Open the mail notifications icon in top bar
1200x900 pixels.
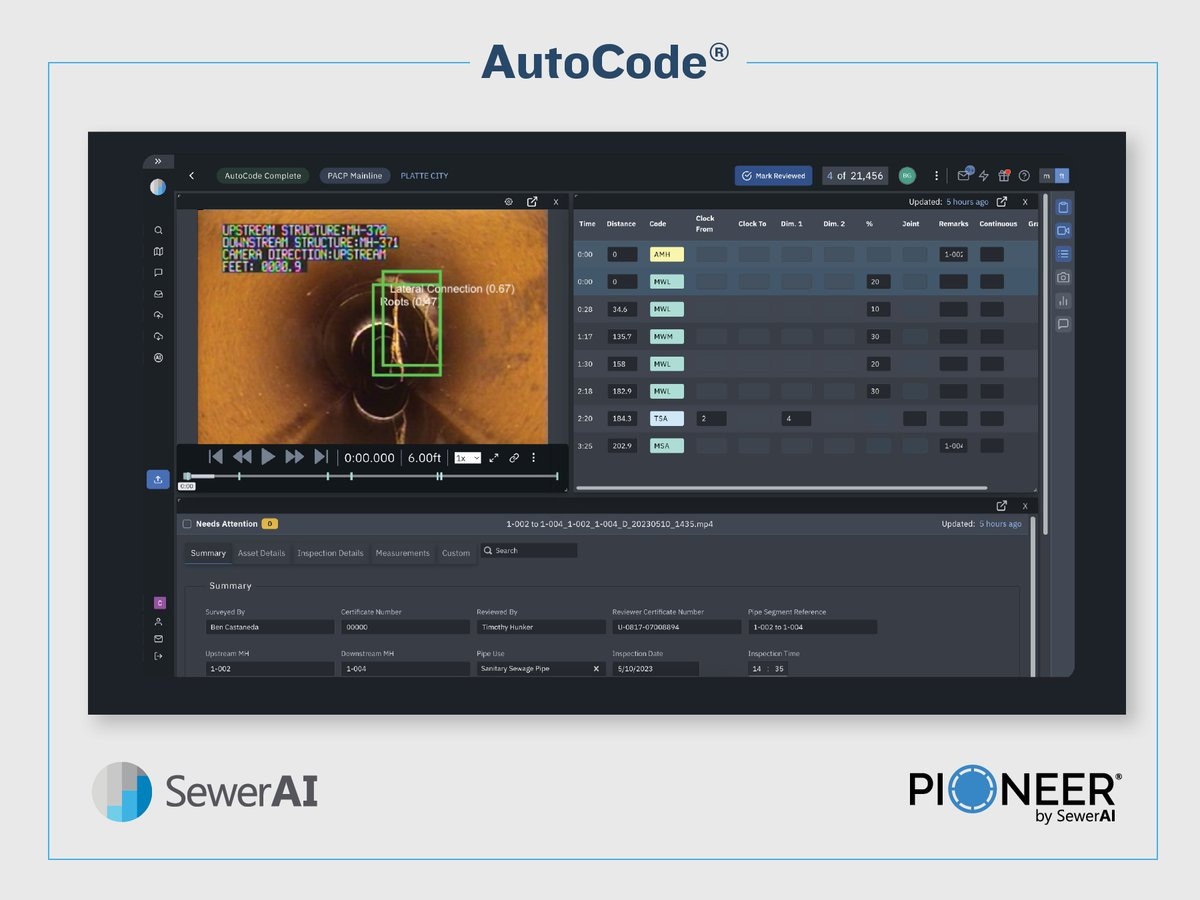pos(964,176)
